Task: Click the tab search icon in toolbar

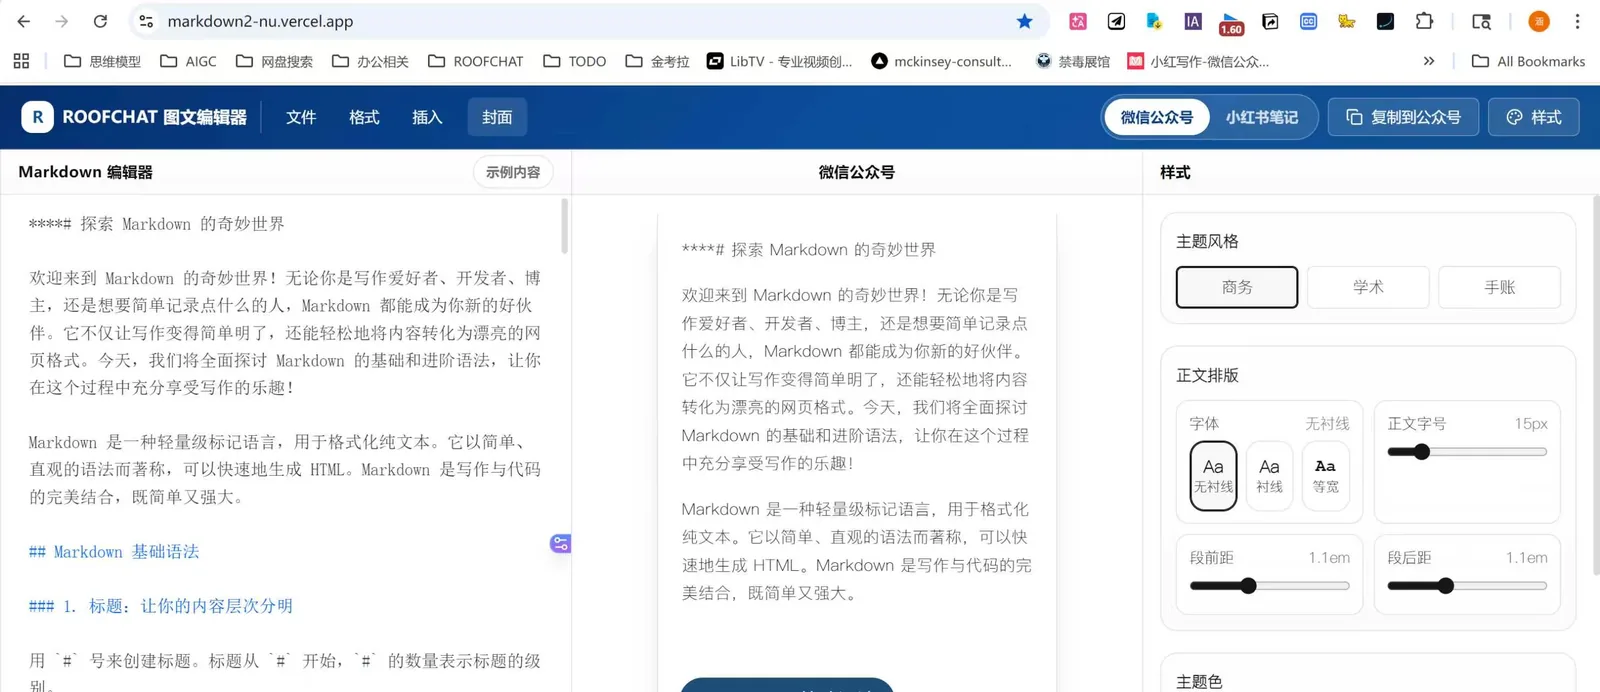Action: pyautogui.click(x=1481, y=21)
